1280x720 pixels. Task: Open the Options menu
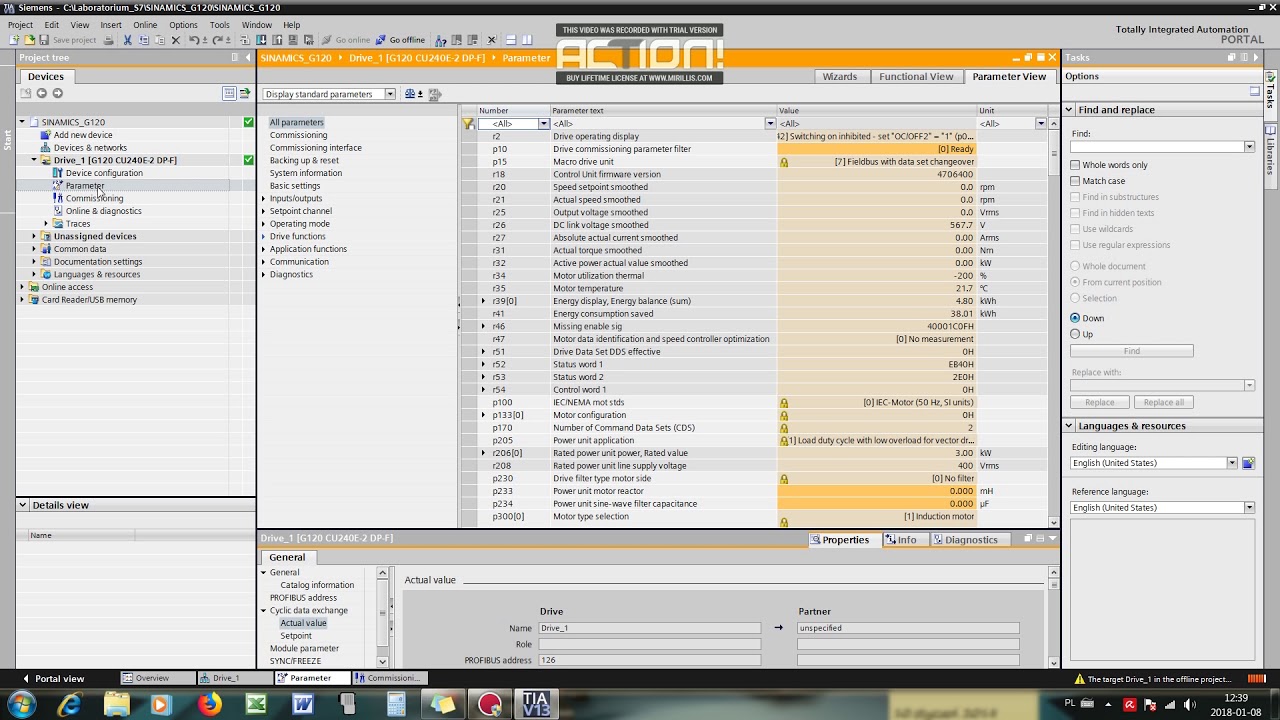click(x=183, y=25)
